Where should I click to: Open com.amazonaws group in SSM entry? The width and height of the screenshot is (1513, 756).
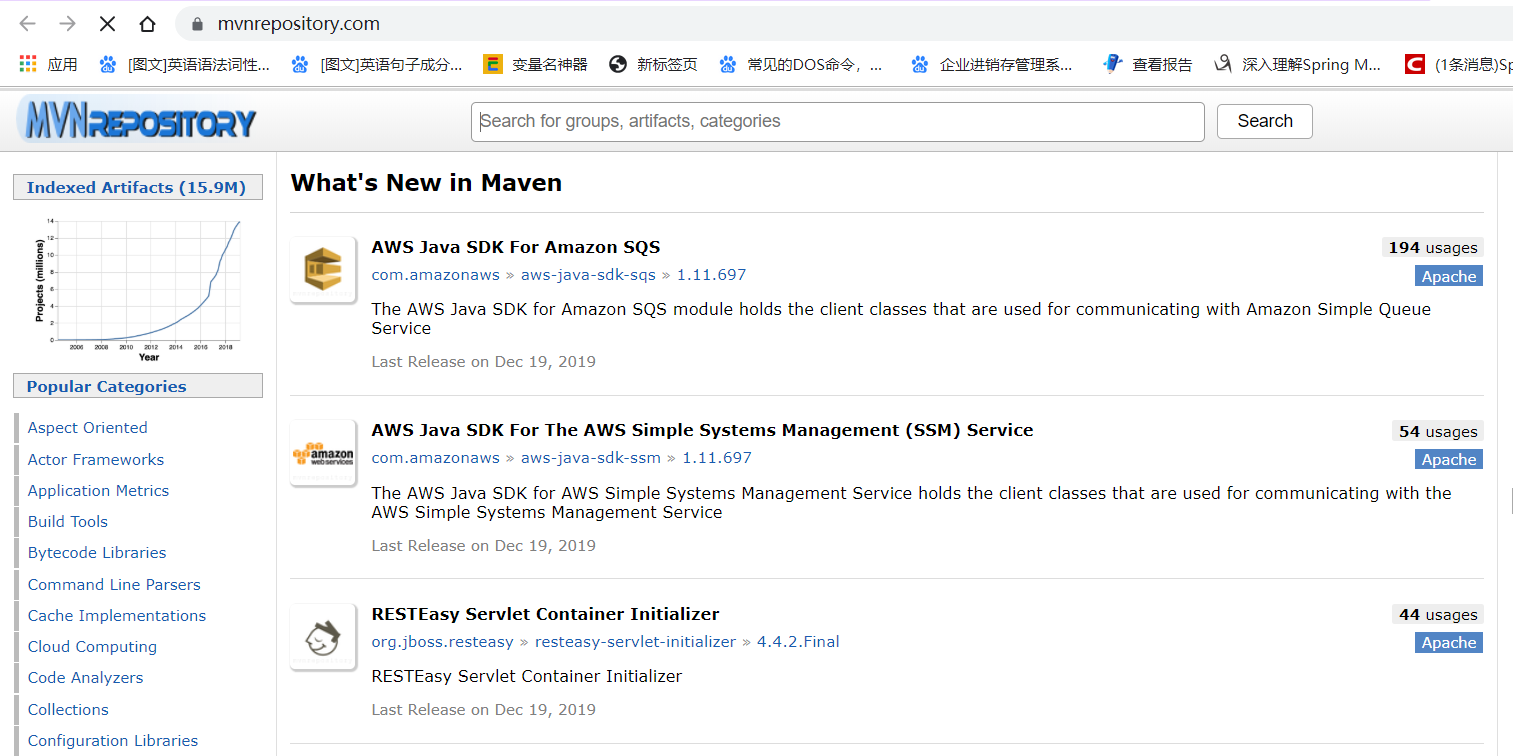(x=435, y=457)
